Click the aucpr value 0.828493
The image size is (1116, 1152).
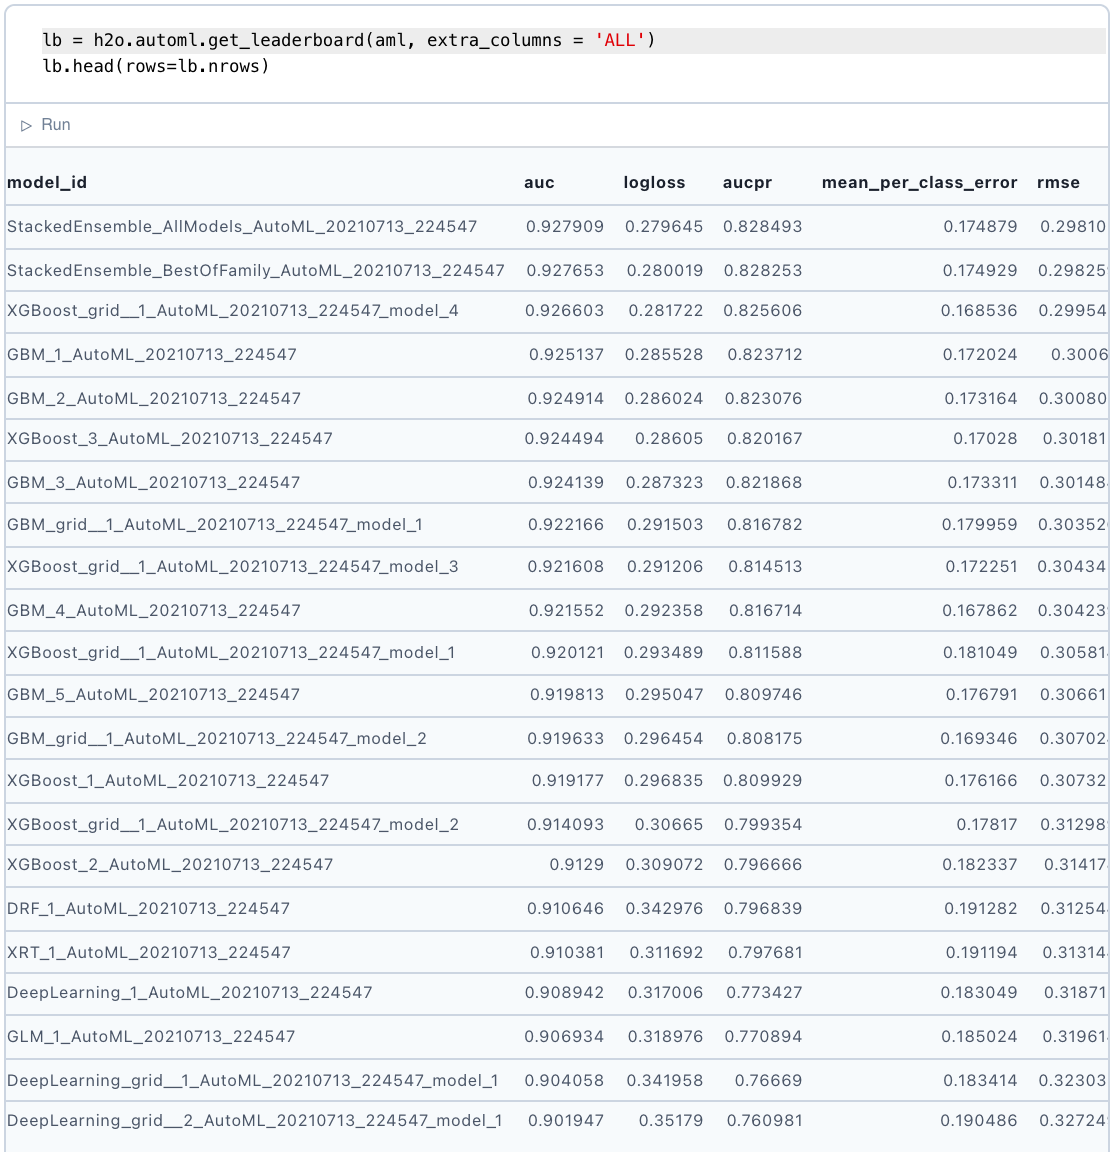763,226
